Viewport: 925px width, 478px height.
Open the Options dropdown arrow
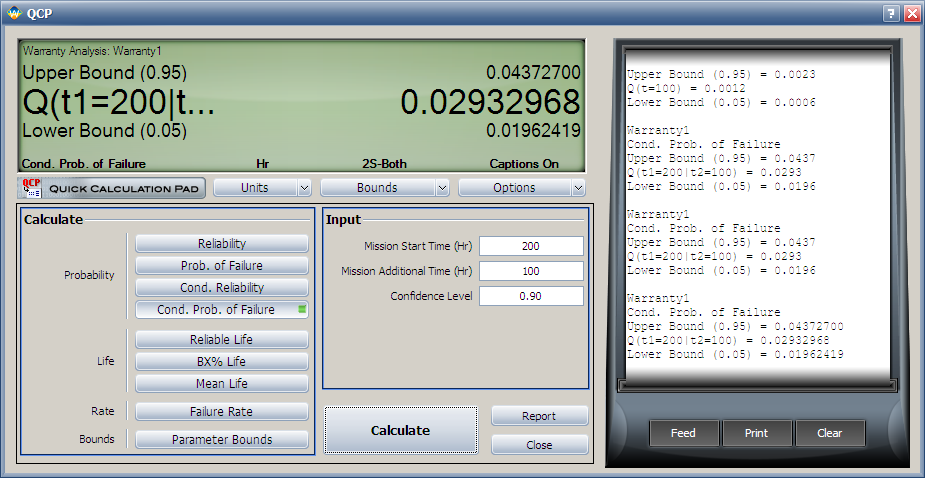(x=578, y=188)
